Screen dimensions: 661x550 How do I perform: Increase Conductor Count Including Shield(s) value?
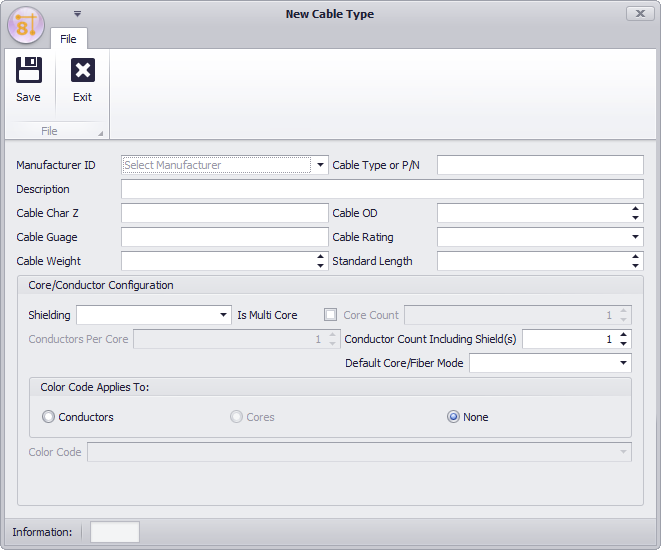[x=623, y=335]
